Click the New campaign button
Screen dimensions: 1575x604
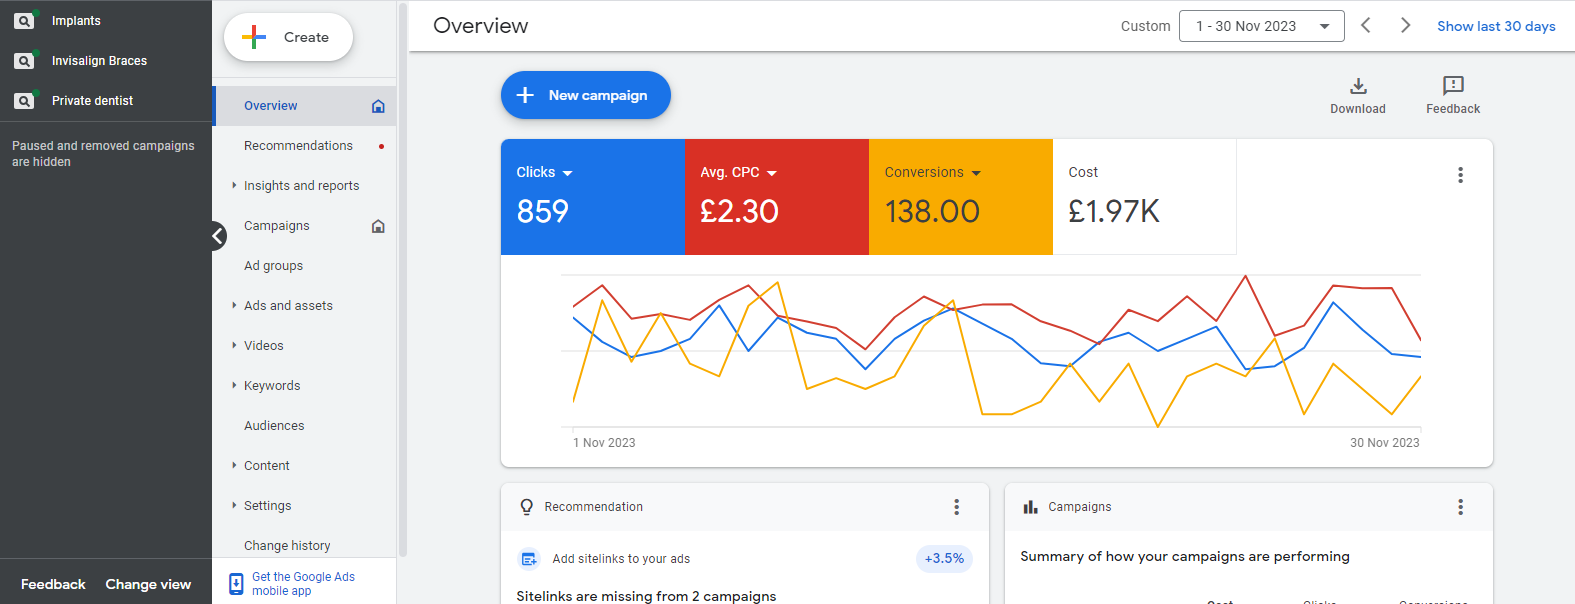click(x=585, y=95)
